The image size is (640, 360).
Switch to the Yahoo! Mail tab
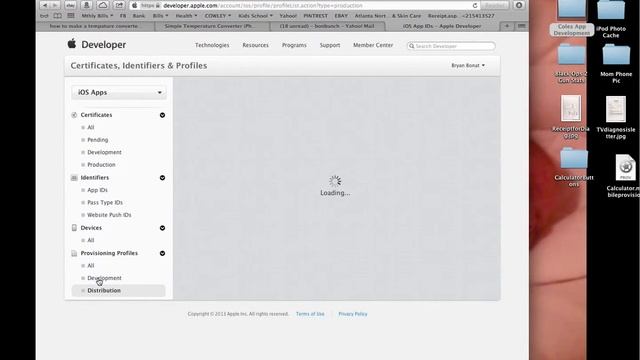[x=327, y=26]
